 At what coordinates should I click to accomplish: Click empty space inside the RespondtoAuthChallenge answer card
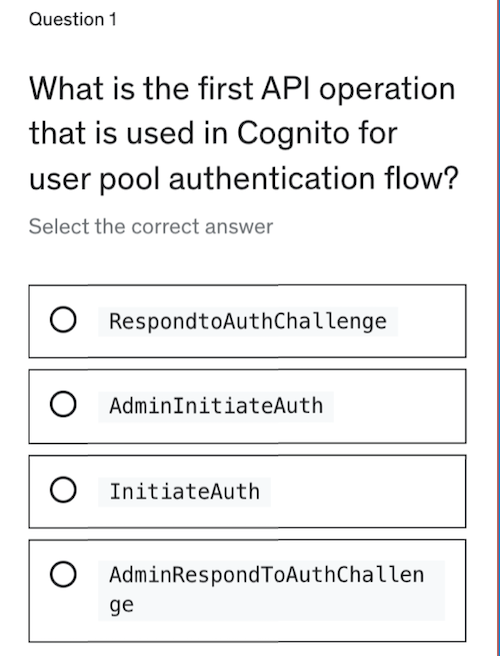click(x=431, y=321)
